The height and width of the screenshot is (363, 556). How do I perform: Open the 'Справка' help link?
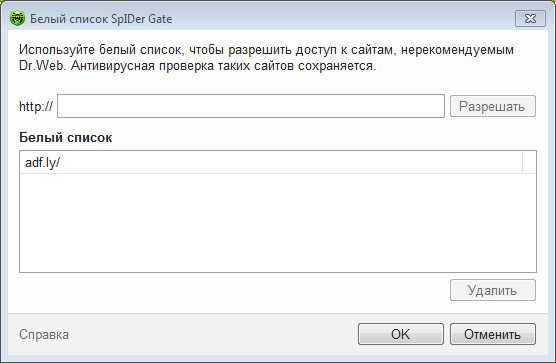tap(44, 335)
